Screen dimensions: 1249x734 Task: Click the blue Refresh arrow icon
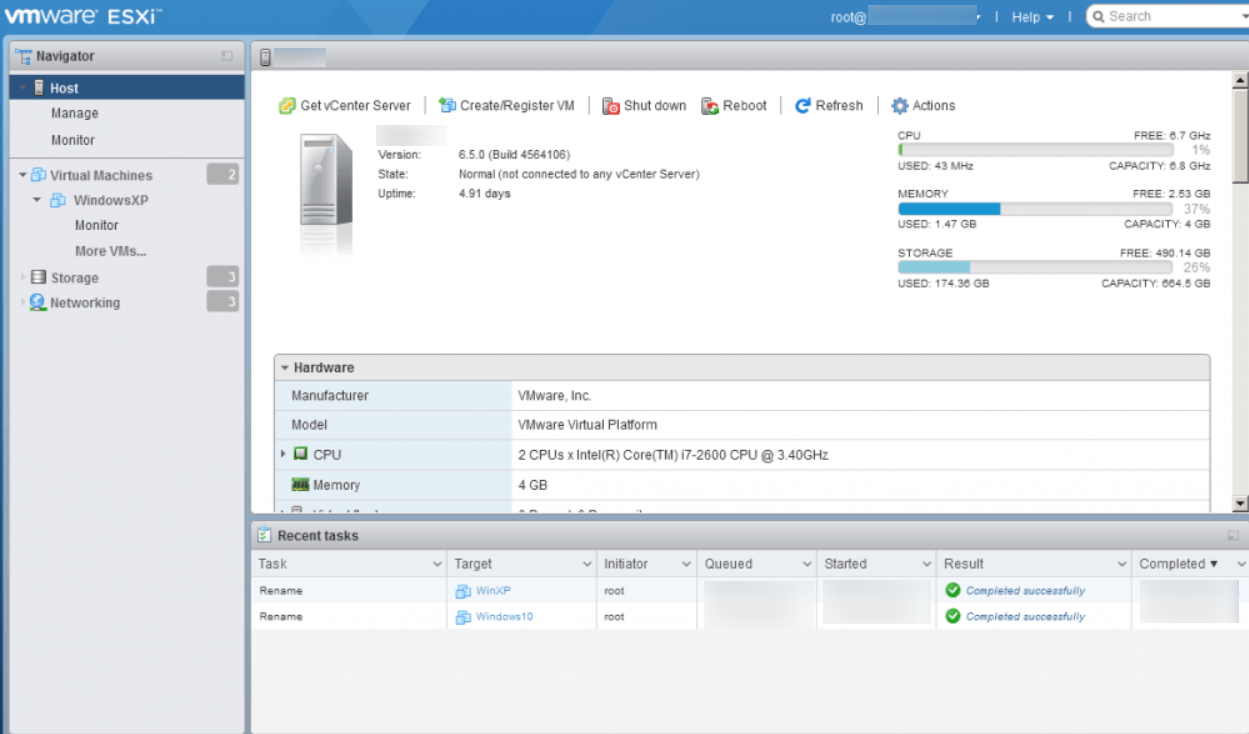click(802, 105)
